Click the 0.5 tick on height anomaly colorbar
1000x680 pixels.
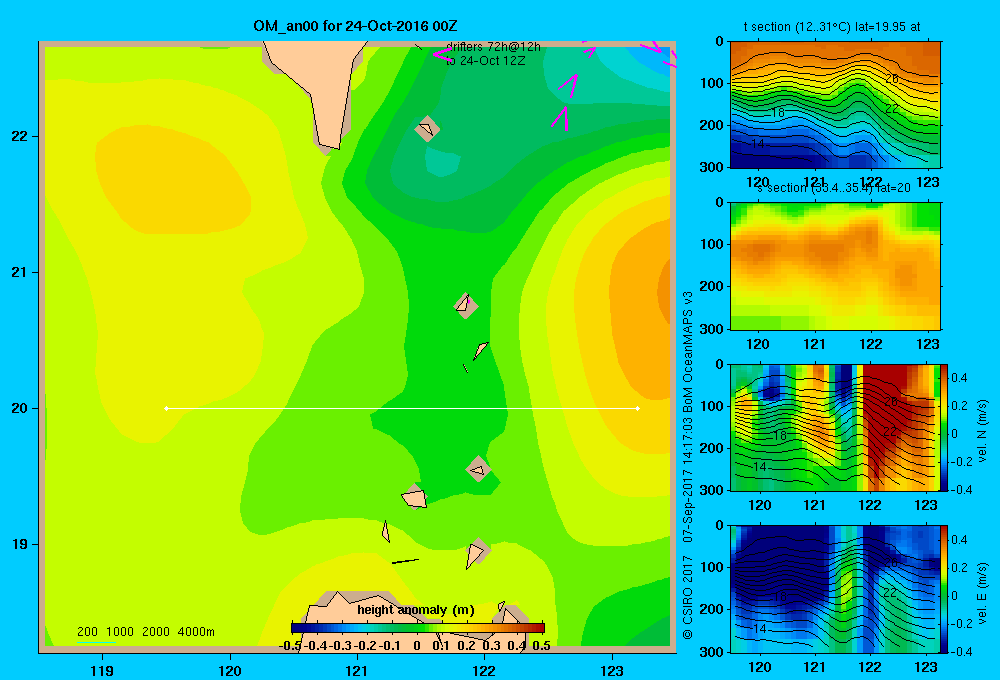[541, 646]
